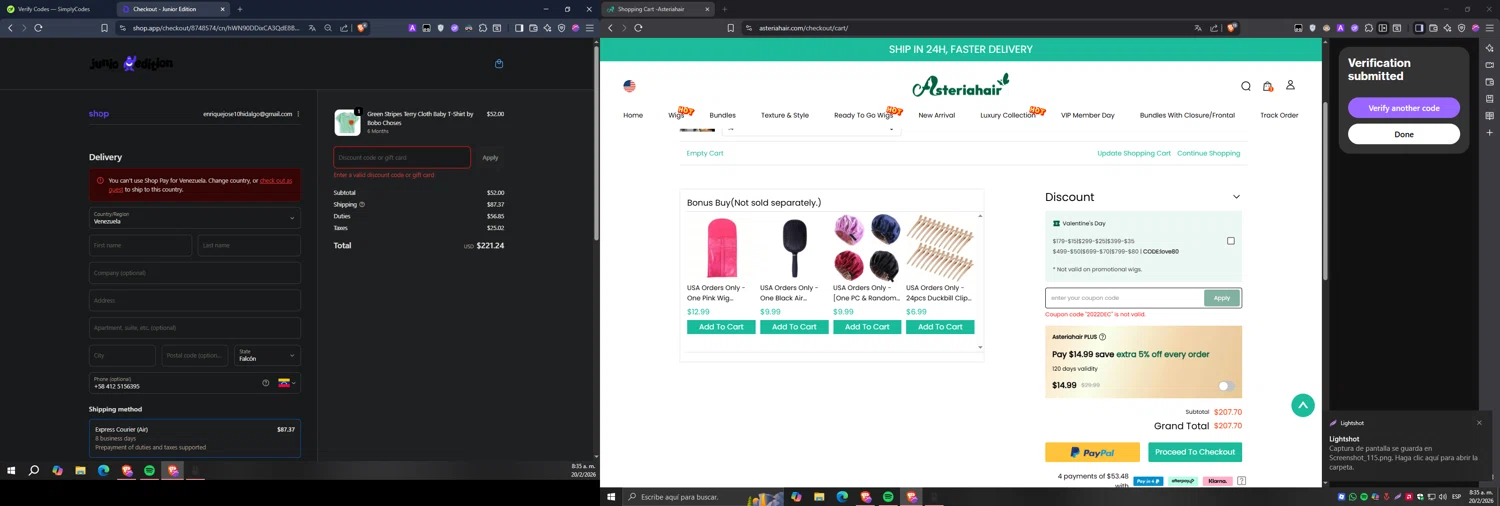The width and height of the screenshot is (1500, 506).
Task: Click Asteriahair PLUS info question icon
Action: tap(1102, 337)
